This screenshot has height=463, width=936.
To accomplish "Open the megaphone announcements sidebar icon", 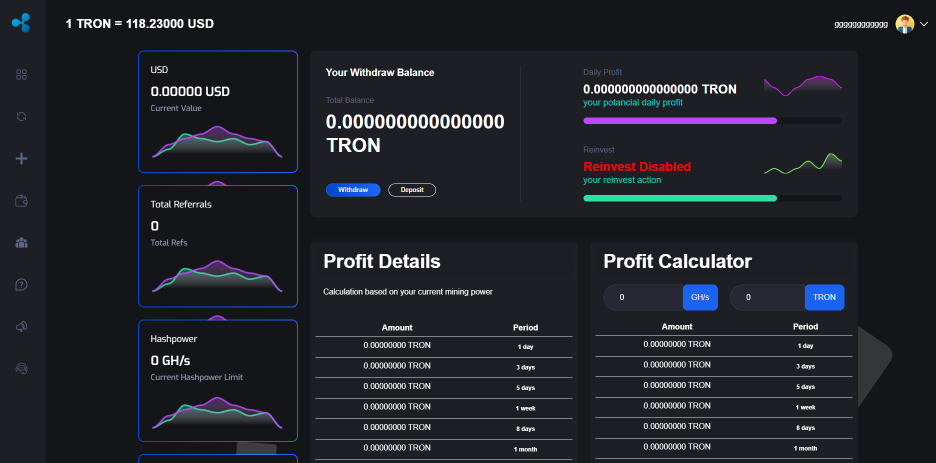I will (21, 327).
